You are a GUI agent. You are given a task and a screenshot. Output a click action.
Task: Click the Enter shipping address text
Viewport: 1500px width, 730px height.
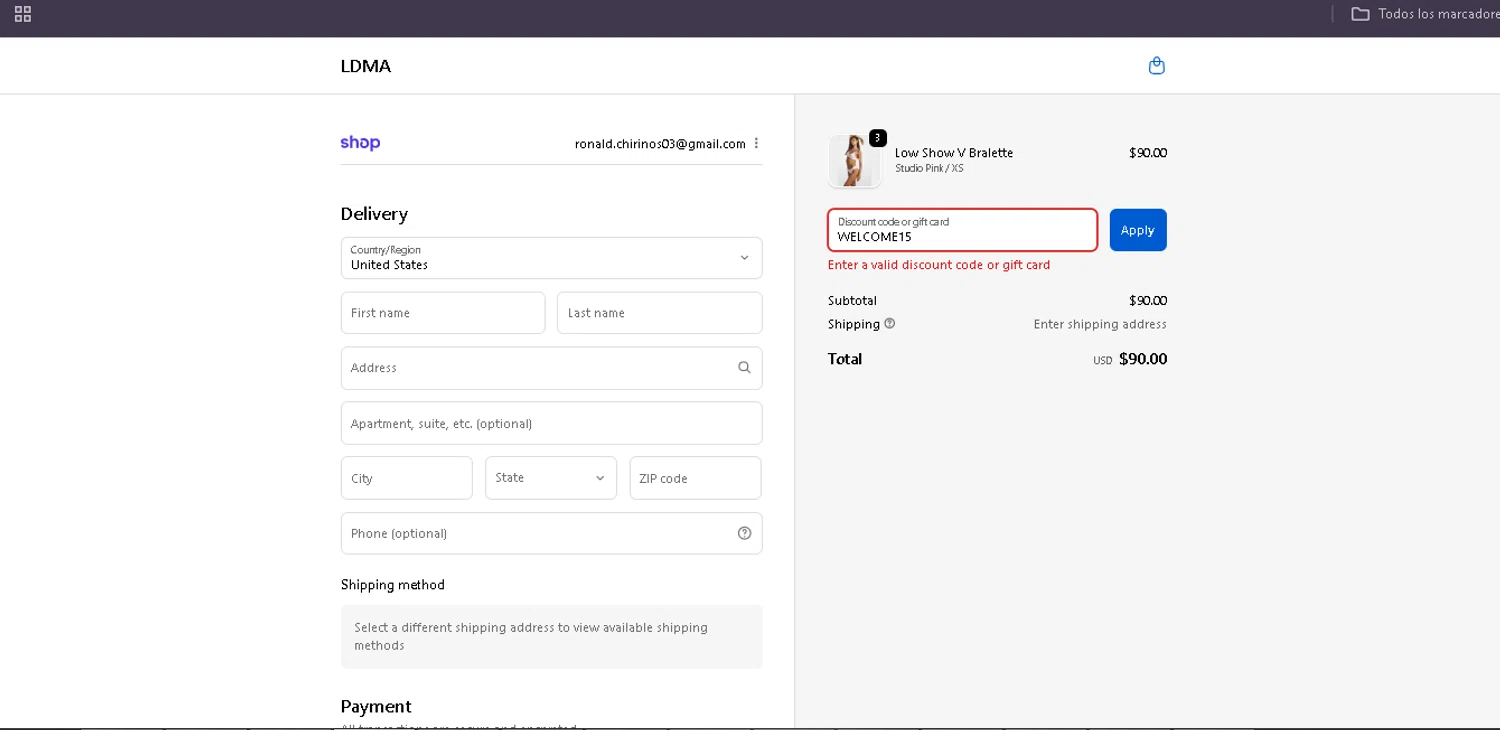1100,324
